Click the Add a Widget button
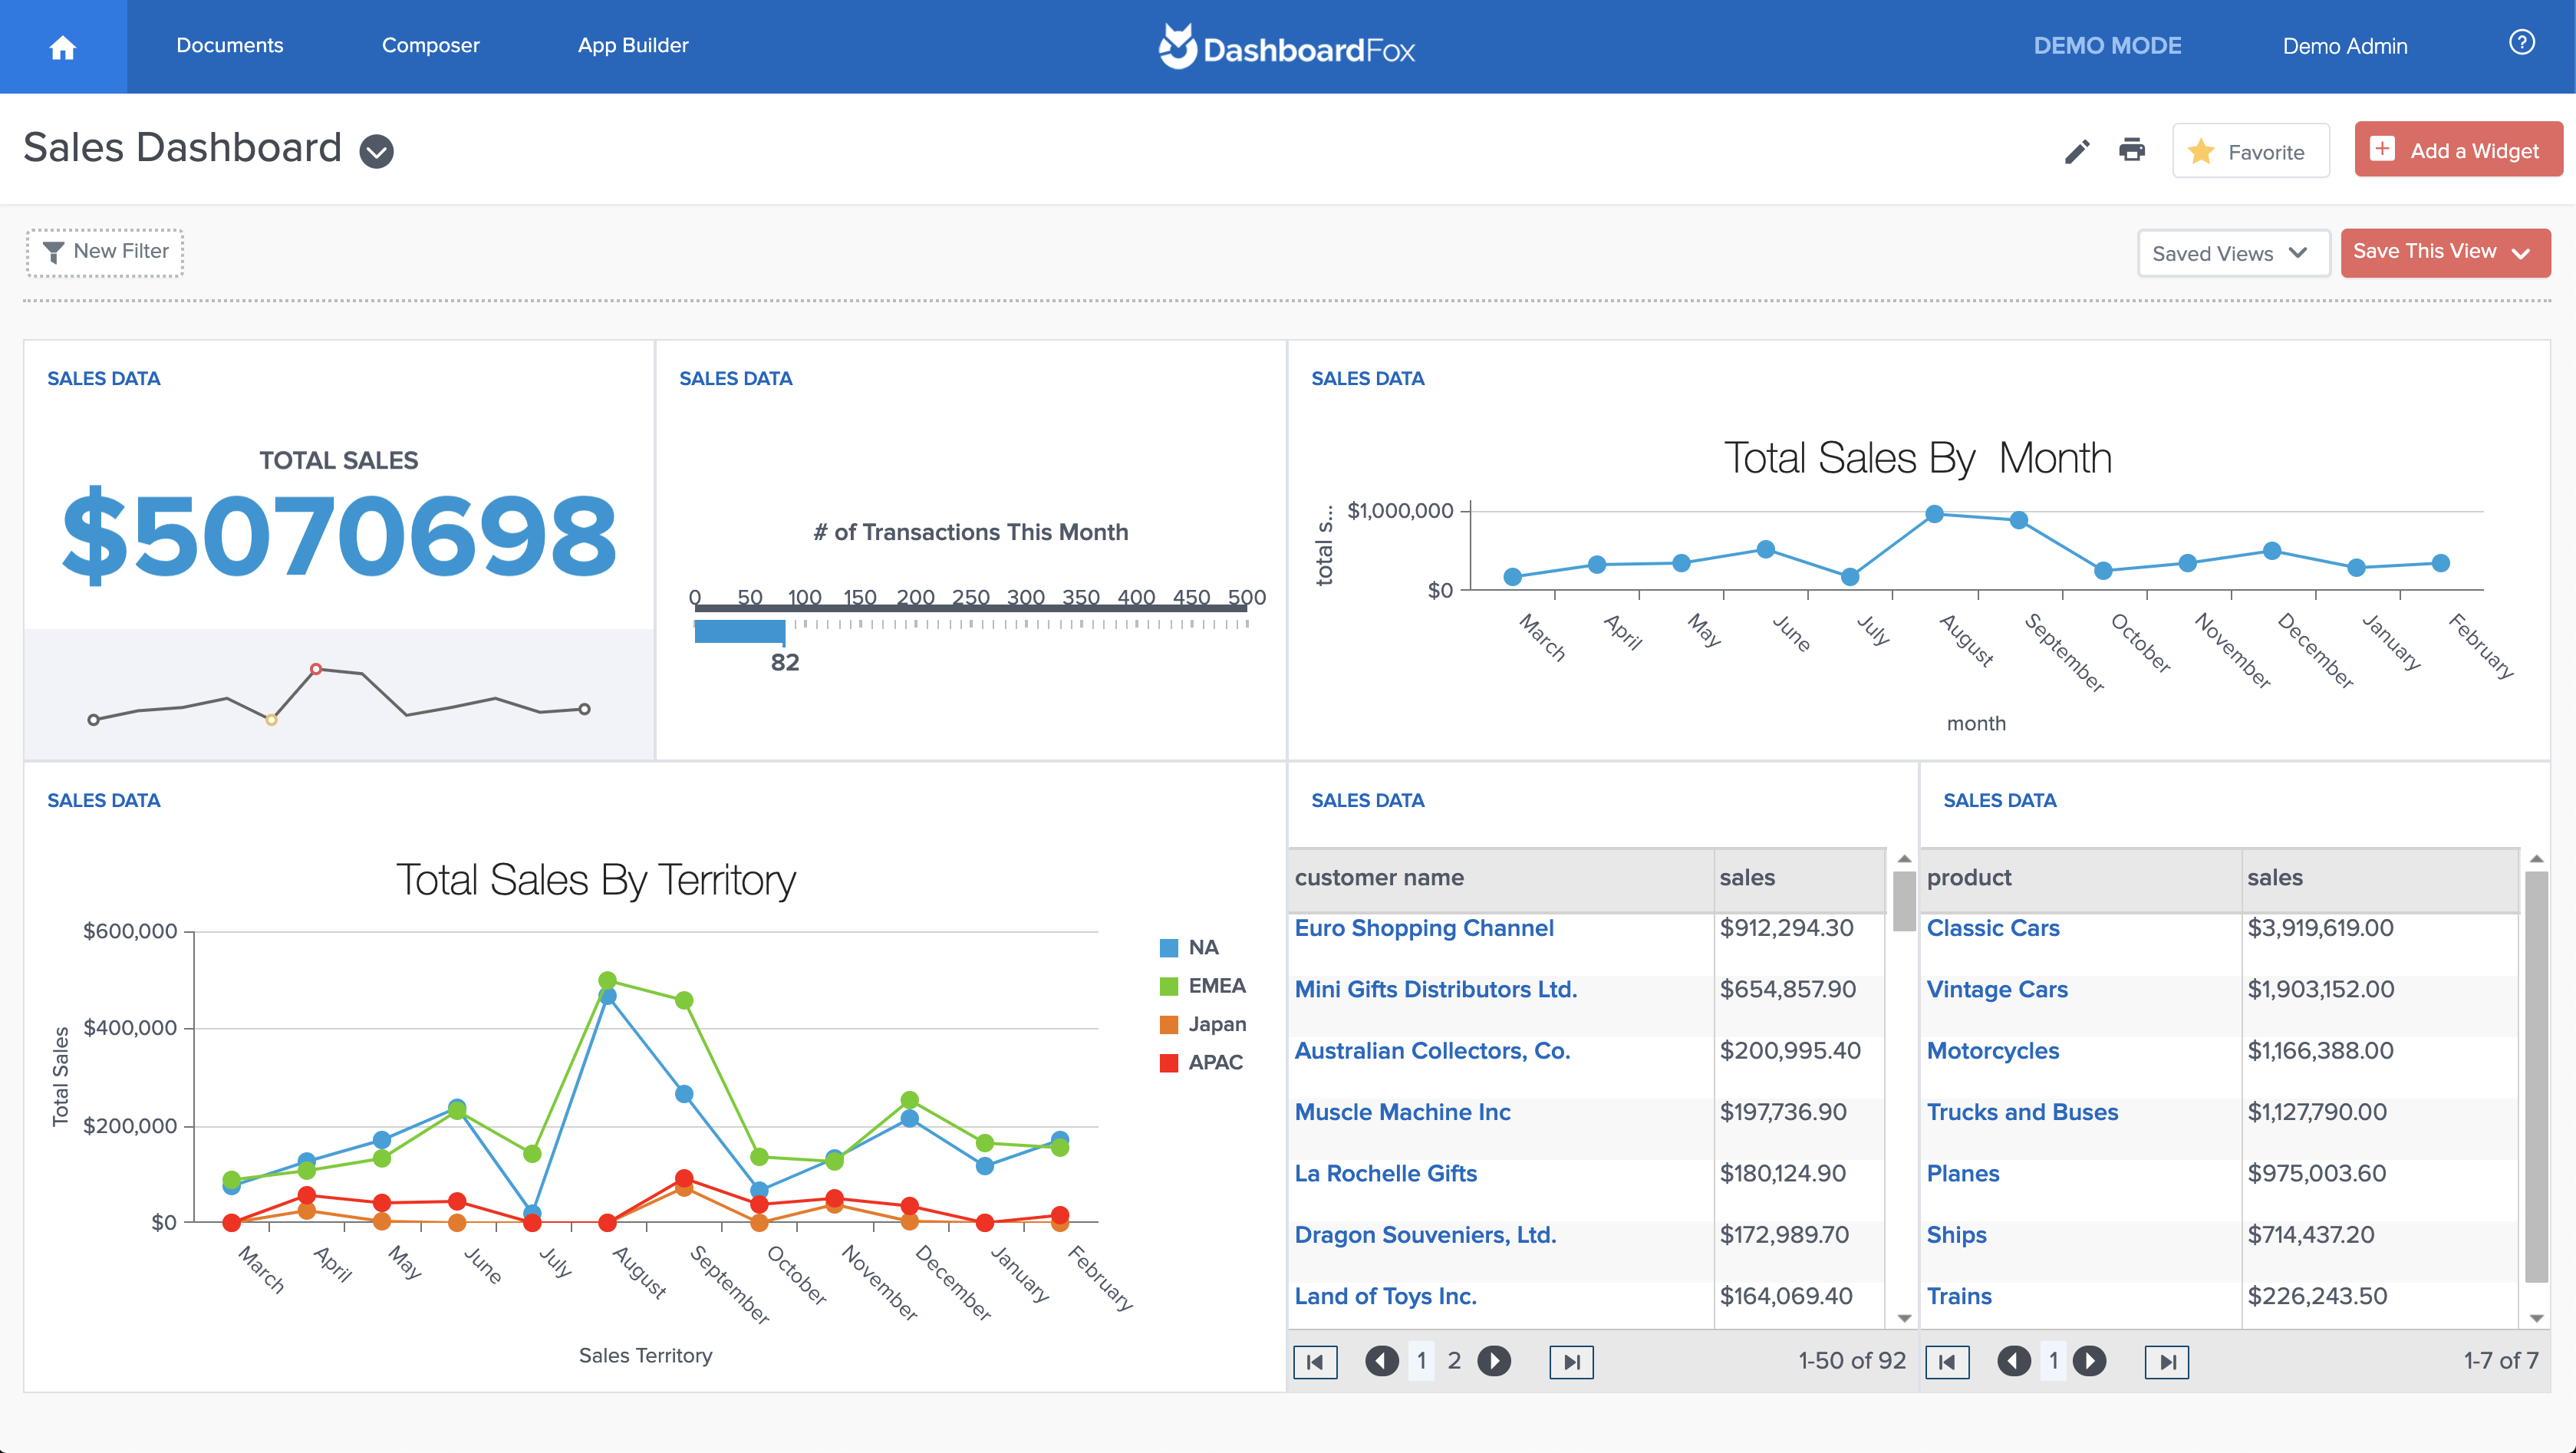The image size is (2576, 1453). (x=2457, y=150)
